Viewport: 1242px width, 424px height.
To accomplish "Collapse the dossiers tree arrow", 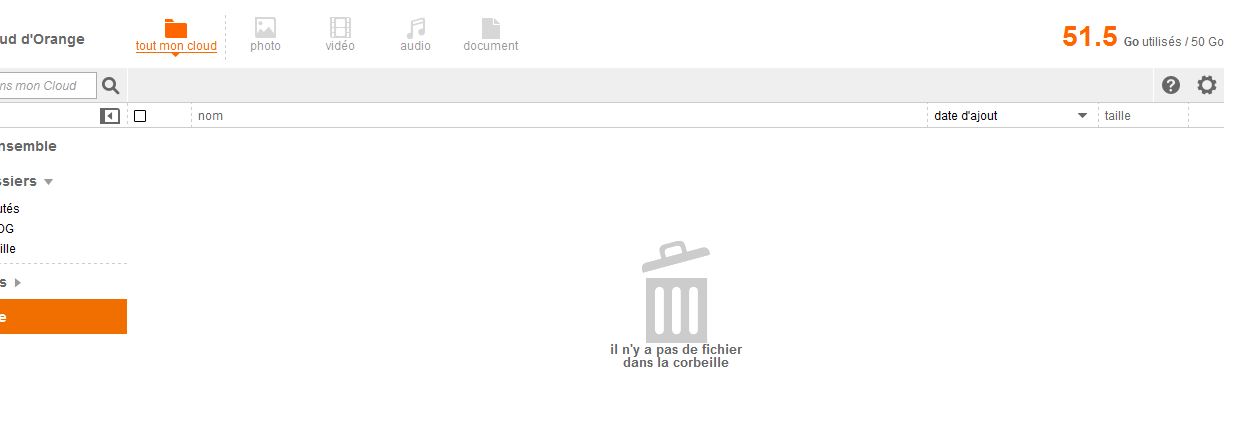I will click(x=48, y=182).
